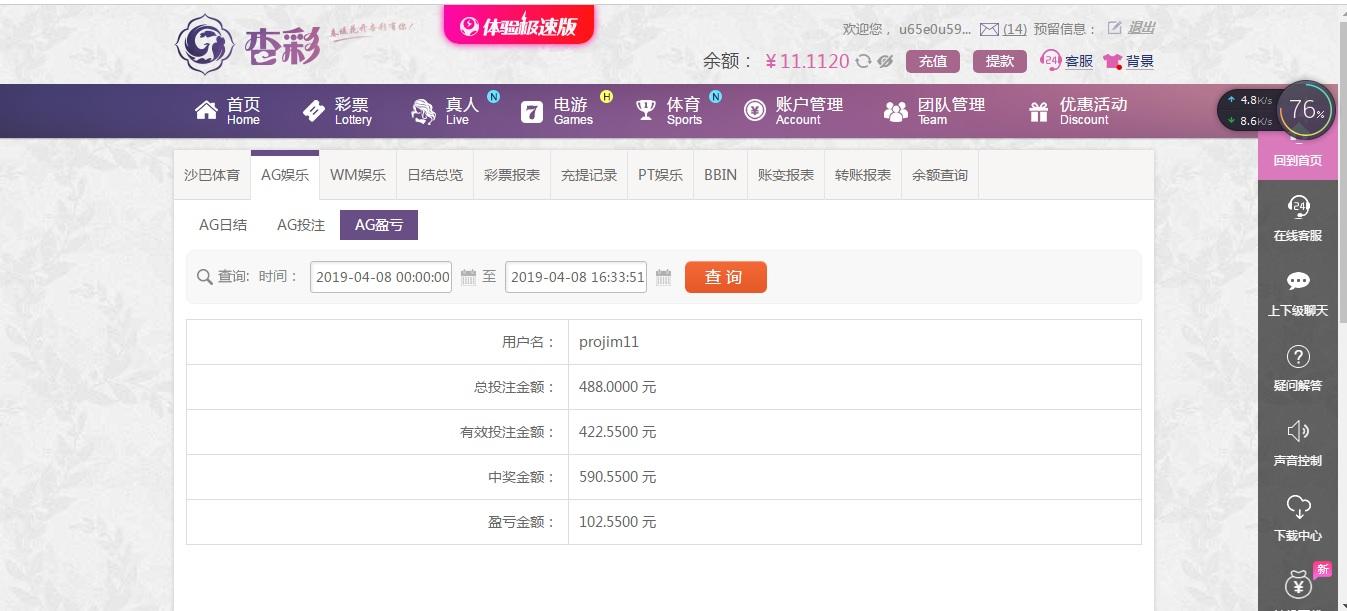Switch to the 日结总览 tab
The image size is (1347, 611).
click(x=435, y=174)
